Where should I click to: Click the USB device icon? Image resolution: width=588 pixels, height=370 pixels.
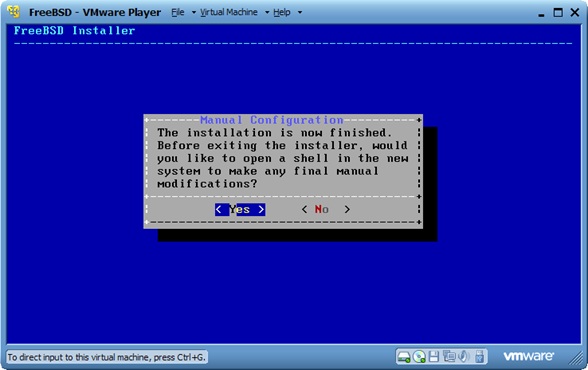[x=479, y=357]
